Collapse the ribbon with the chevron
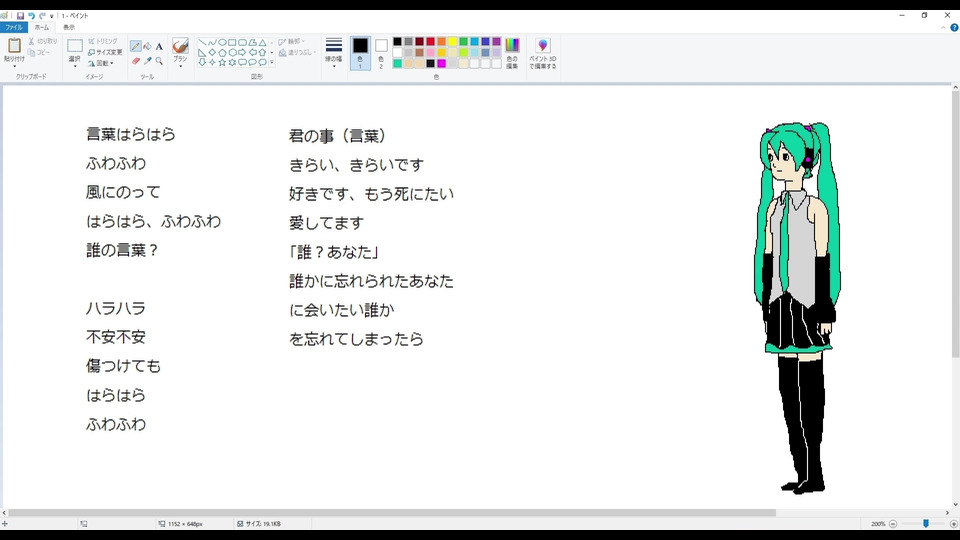This screenshot has width=960, height=540. click(x=943, y=28)
